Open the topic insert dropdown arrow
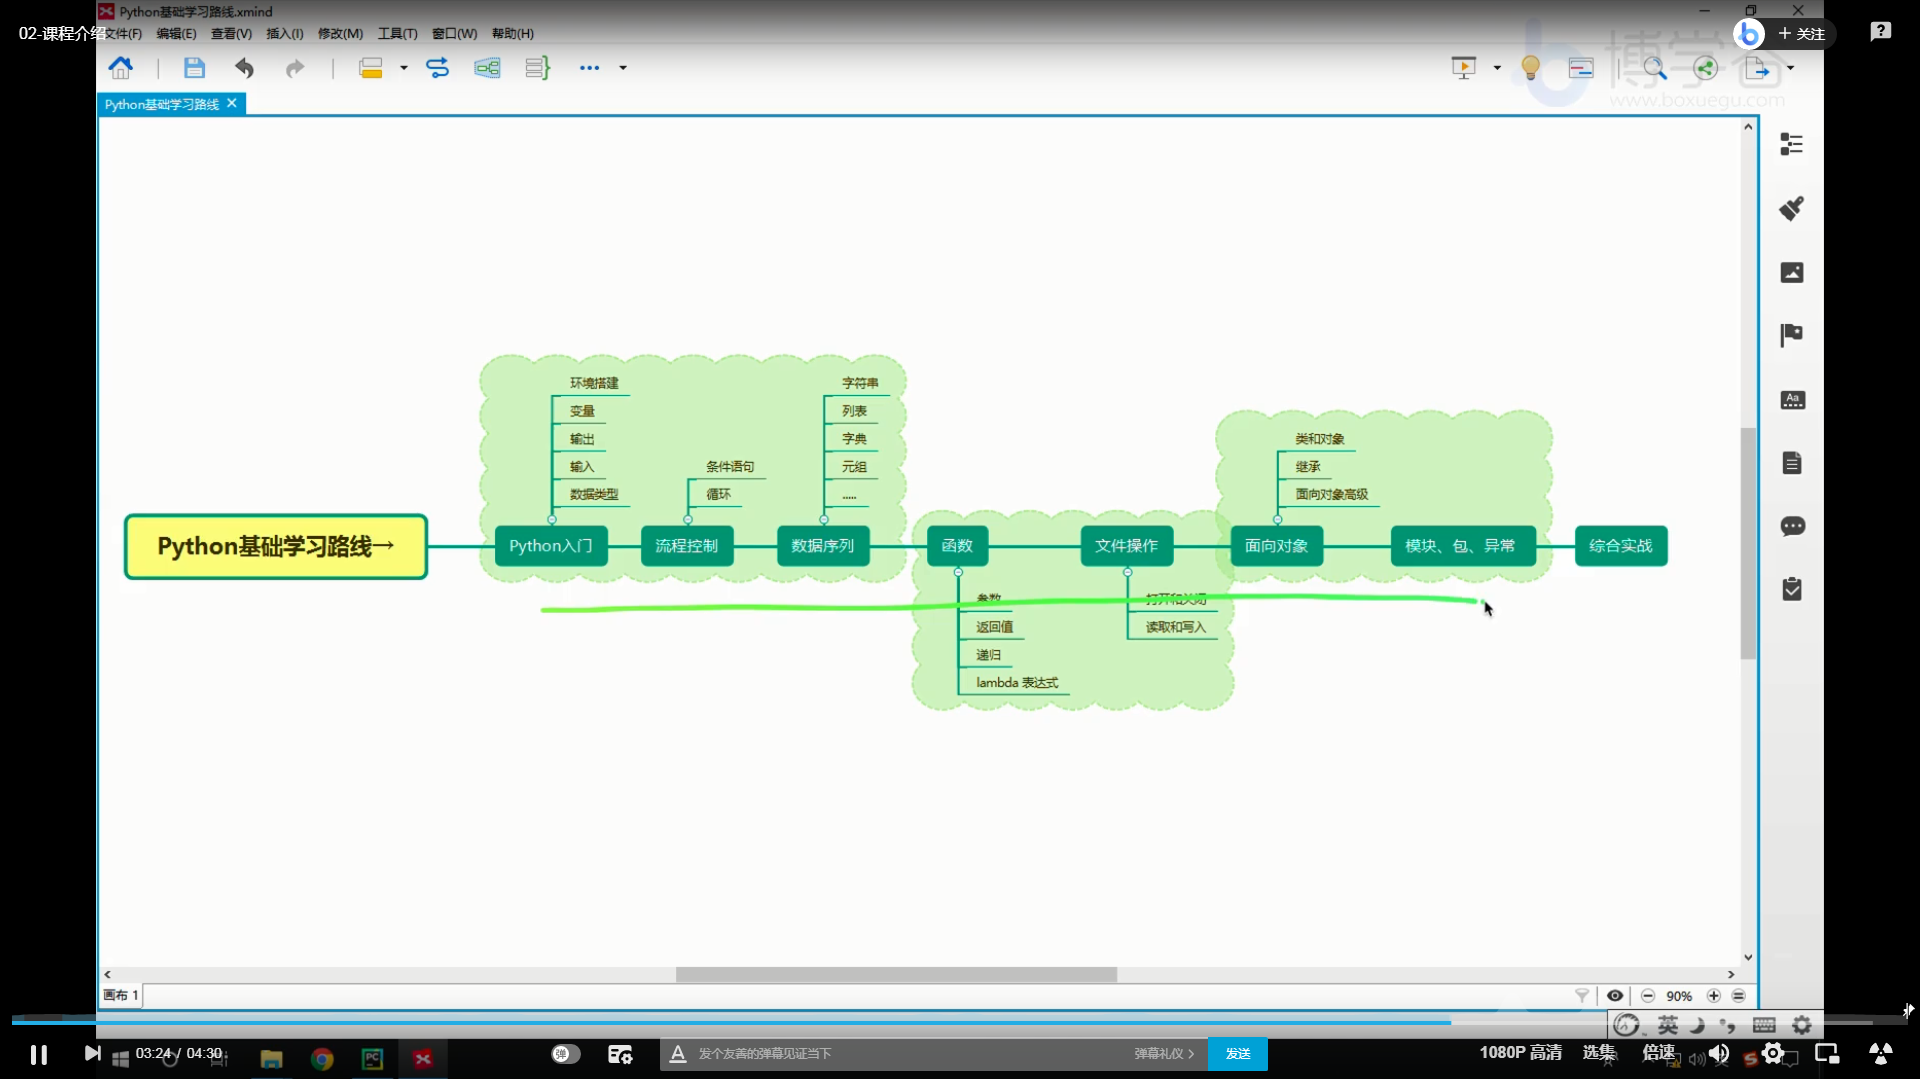Image resolution: width=1920 pixels, height=1079 pixels. [x=404, y=68]
